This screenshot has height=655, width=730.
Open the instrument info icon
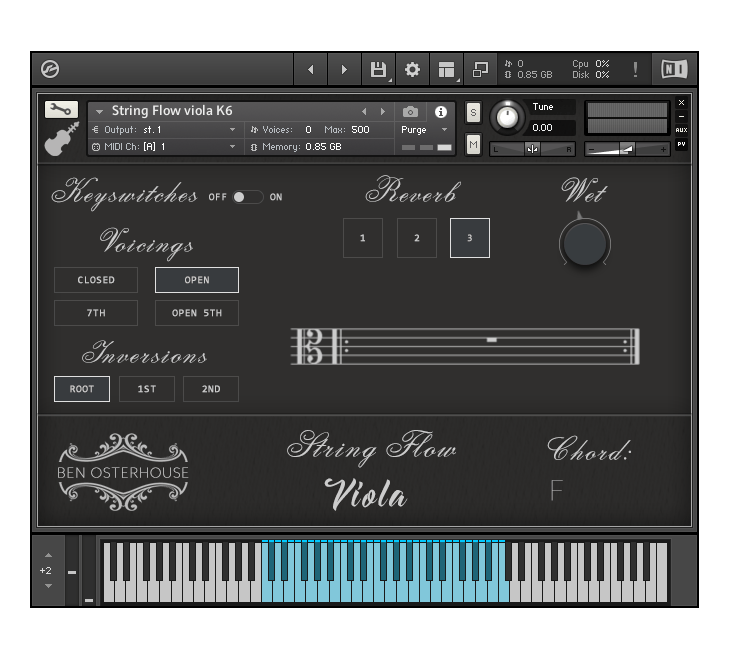[x=441, y=112]
